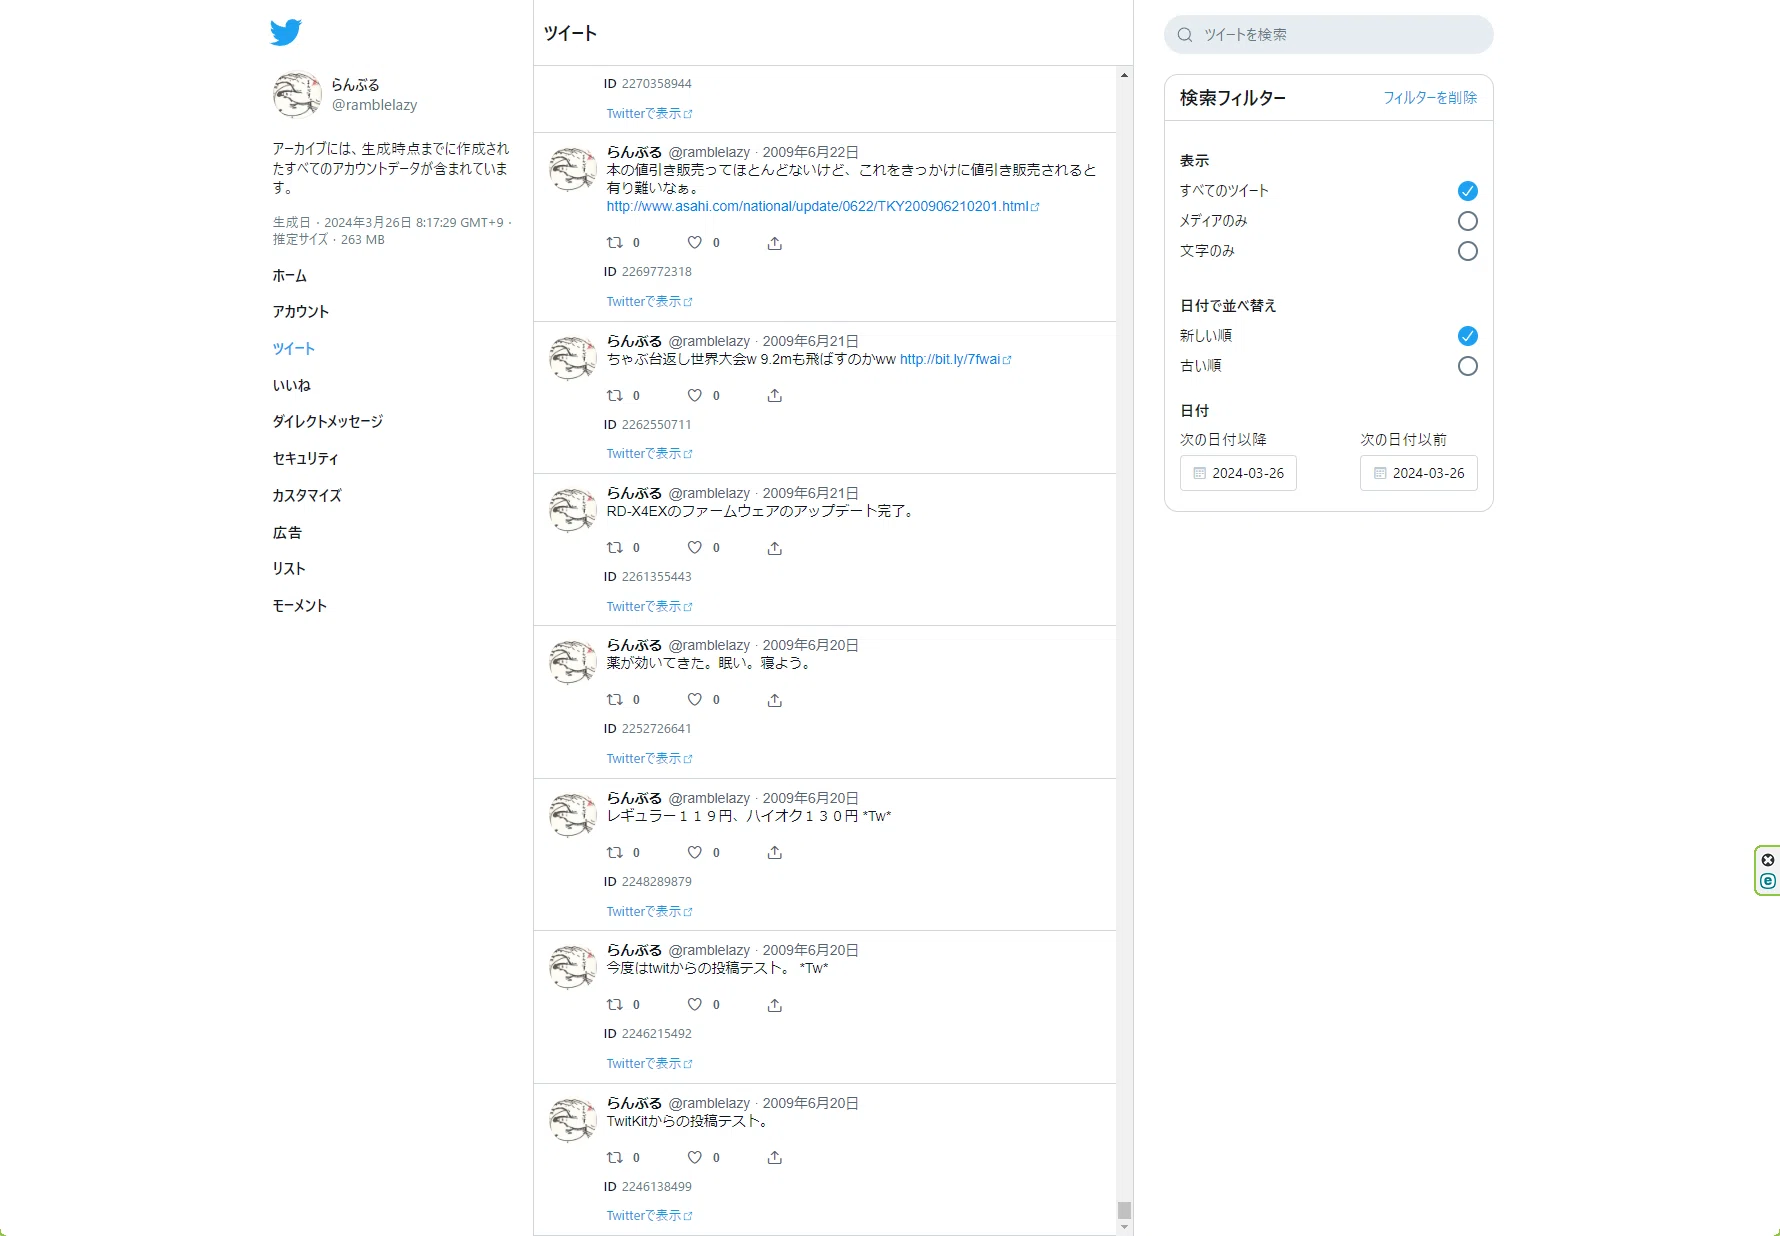Retweet the twitからの投稿テスト tweet
Screen dimensions: 1780x1236
point(615,1005)
